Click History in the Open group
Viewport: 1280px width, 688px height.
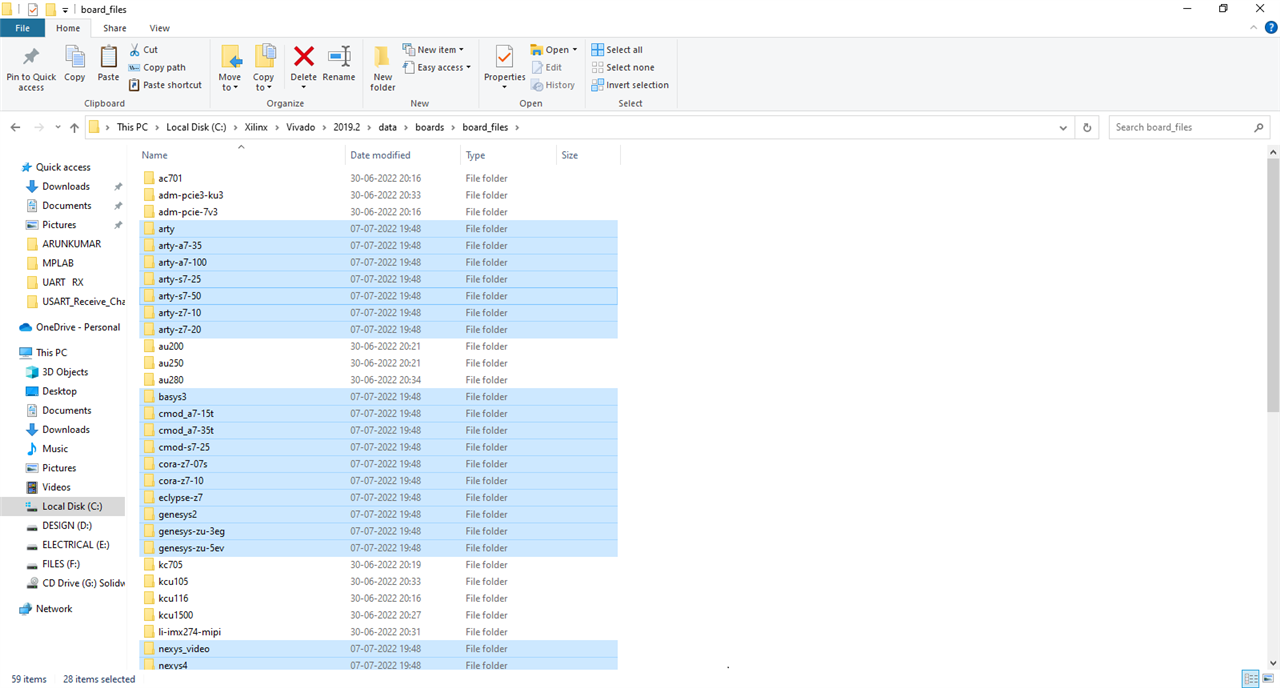click(x=553, y=85)
